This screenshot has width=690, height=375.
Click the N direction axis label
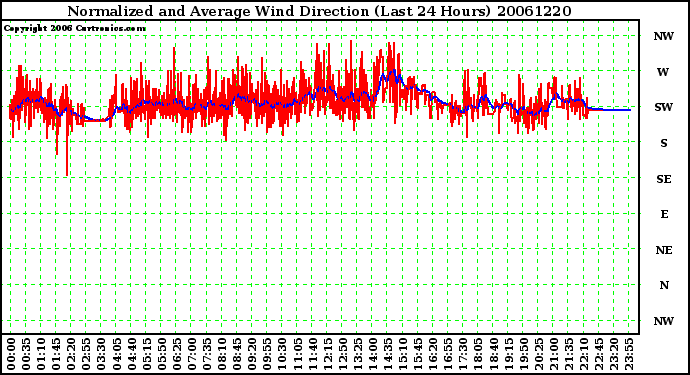click(x=664, y=286)
